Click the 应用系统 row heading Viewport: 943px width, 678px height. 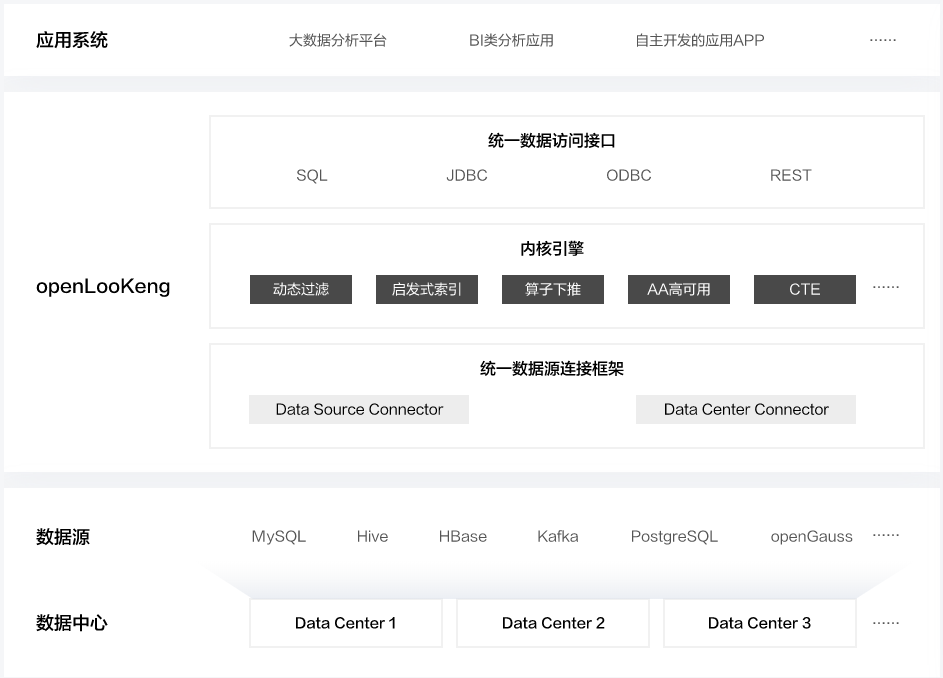(72, 40)
